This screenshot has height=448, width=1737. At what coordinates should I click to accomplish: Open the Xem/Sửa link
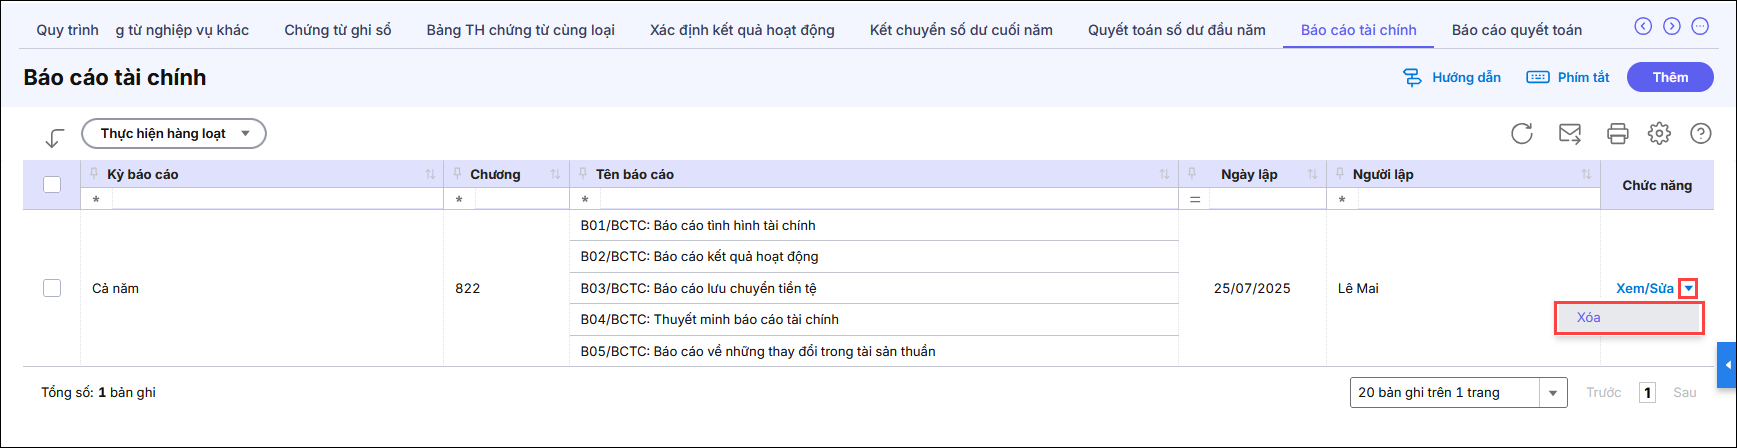click(x=1644, y=289)
